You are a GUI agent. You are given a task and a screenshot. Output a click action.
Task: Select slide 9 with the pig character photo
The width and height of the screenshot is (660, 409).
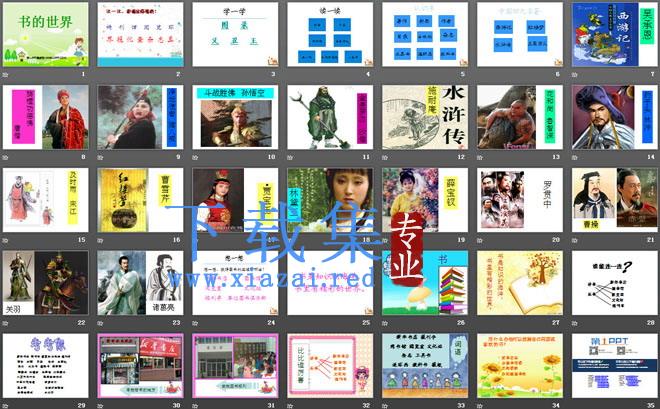(140, 117)
